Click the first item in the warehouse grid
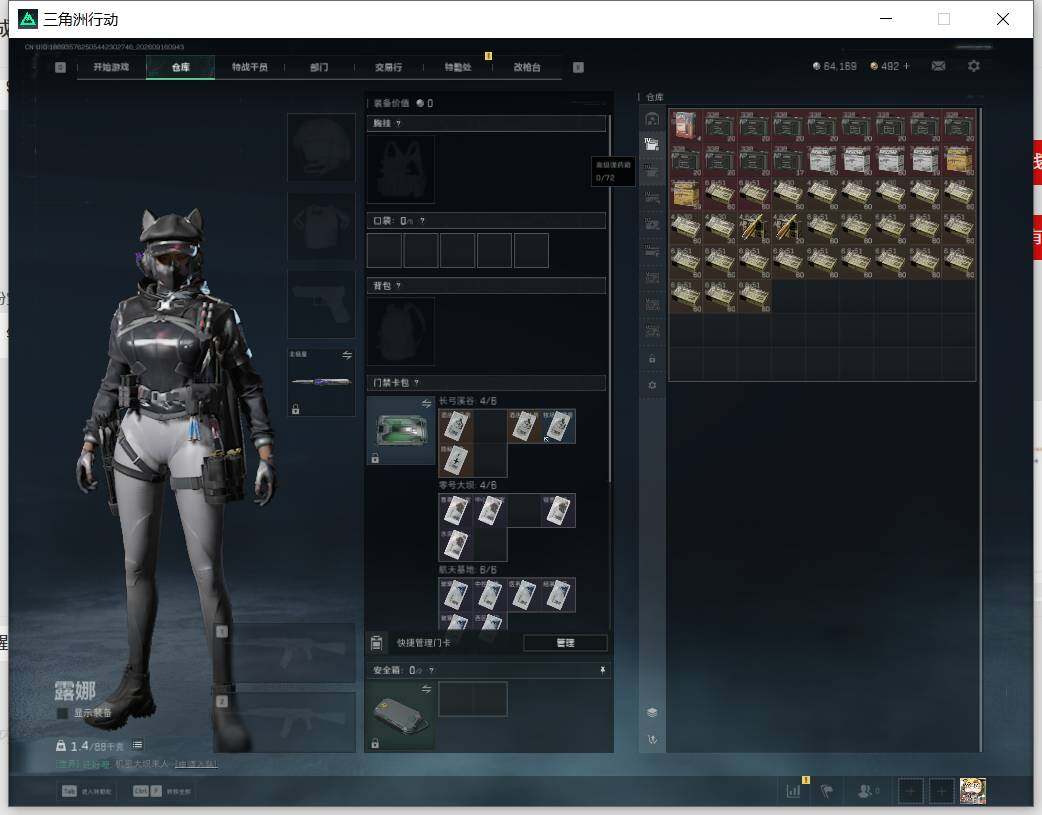1042x815 pixels. tap(686, 126)
